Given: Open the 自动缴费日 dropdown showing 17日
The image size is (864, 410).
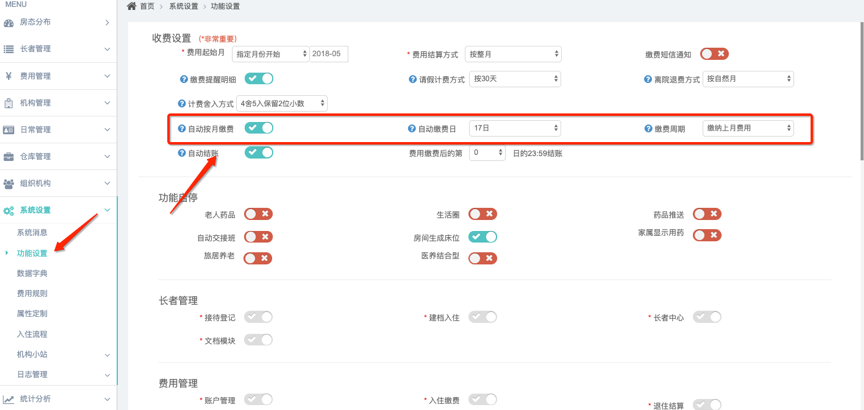Looking at the screenshot, I should (x=514, y=128).
